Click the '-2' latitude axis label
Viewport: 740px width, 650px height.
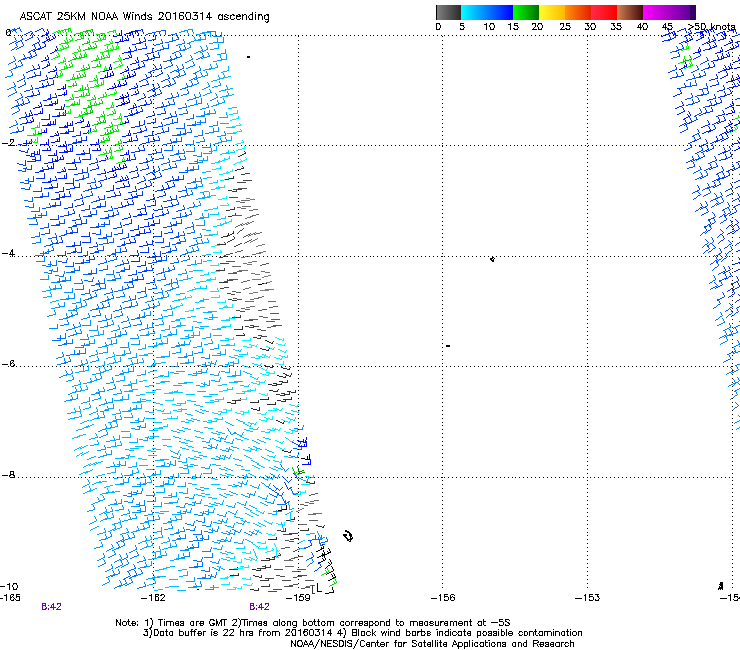pyautogui.click(x=8, y=143)
